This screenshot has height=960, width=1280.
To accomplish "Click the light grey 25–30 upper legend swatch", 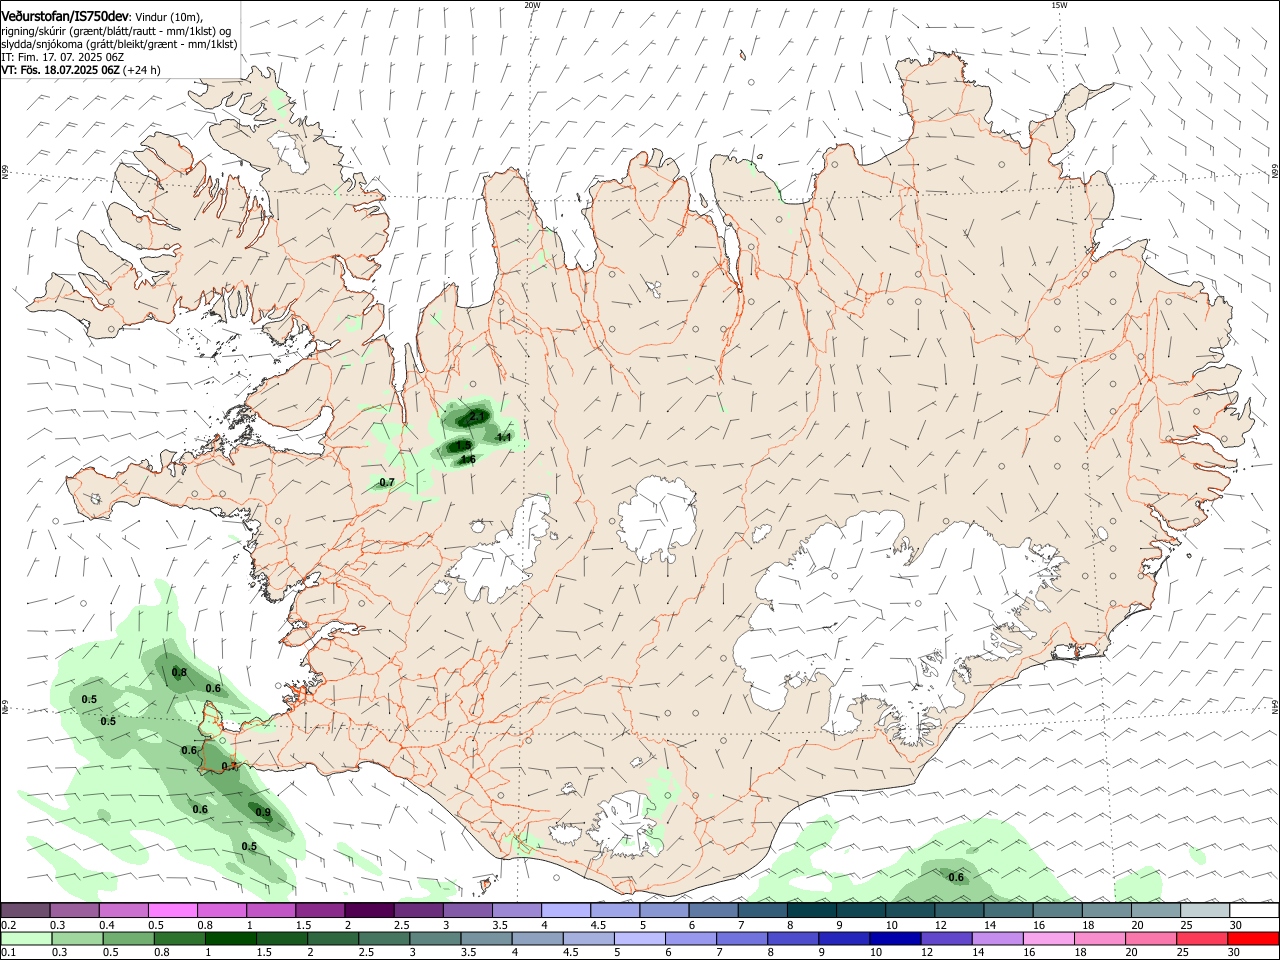I will coord(1205,911).
